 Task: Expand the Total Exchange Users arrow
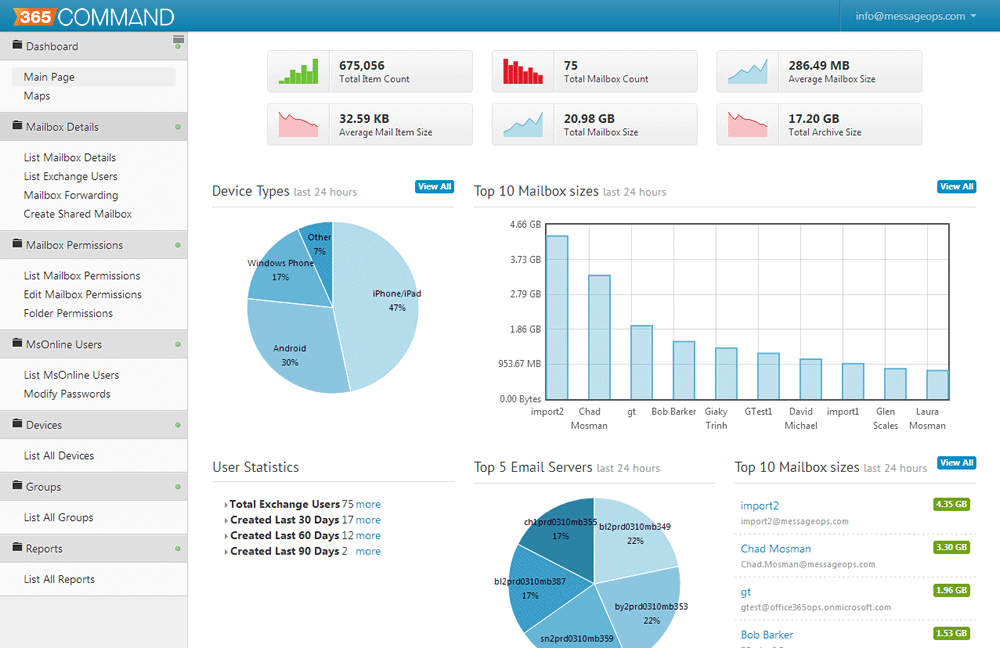tap(226, 505)
